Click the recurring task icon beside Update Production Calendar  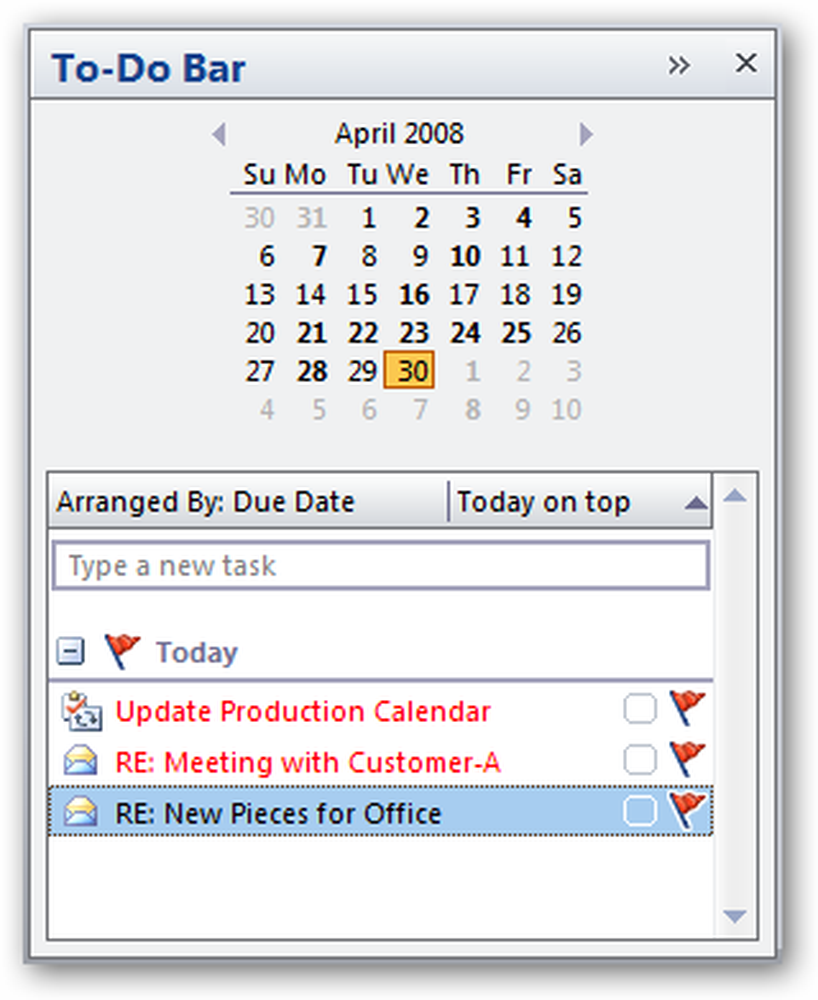pyautogui.click(x=81, y=710)
